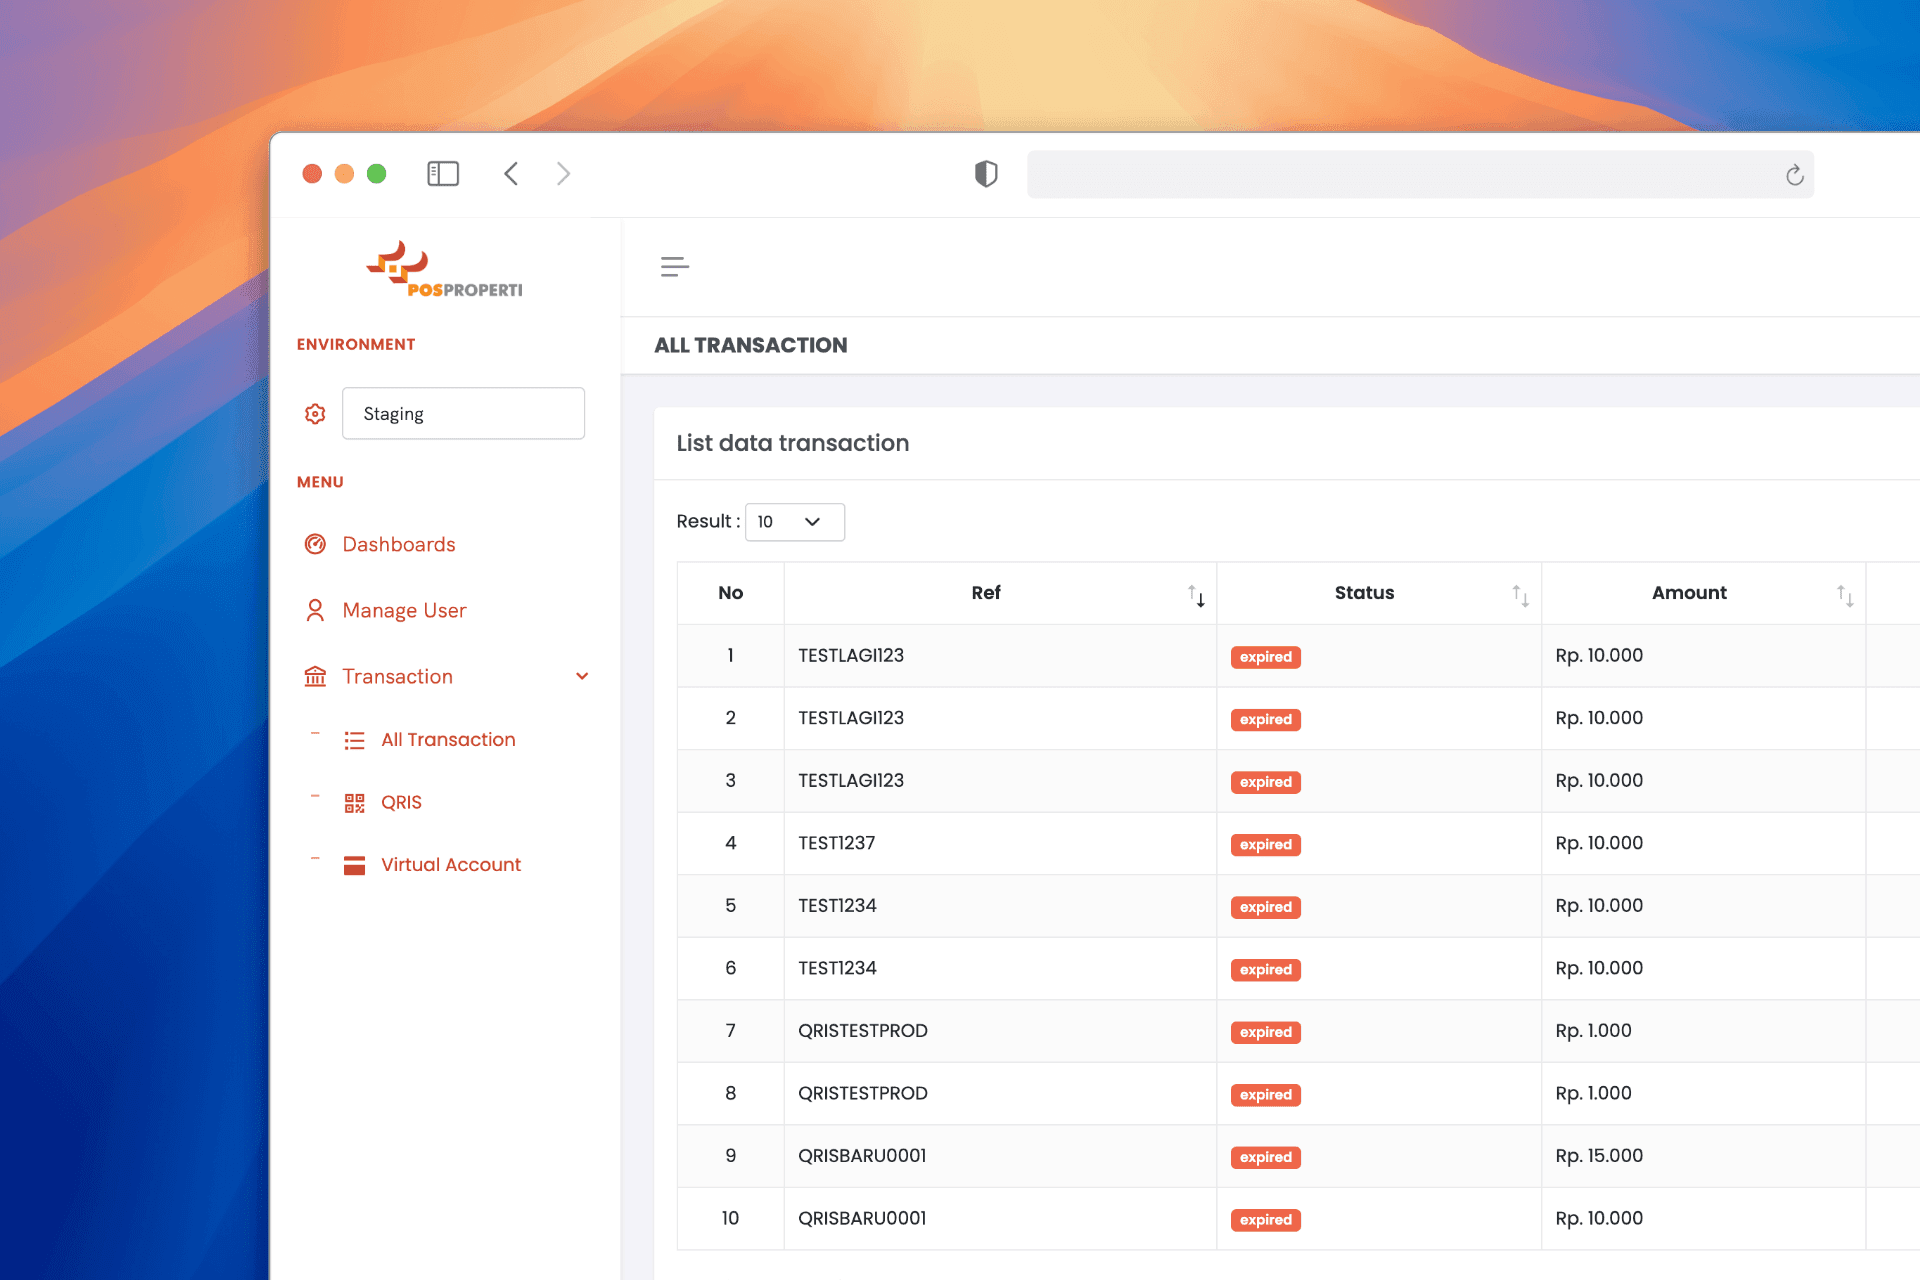The width and height of the screenshot is (1920, 1280).
Task: Open Dashboards menu item
Action: [x=398, y=544]
